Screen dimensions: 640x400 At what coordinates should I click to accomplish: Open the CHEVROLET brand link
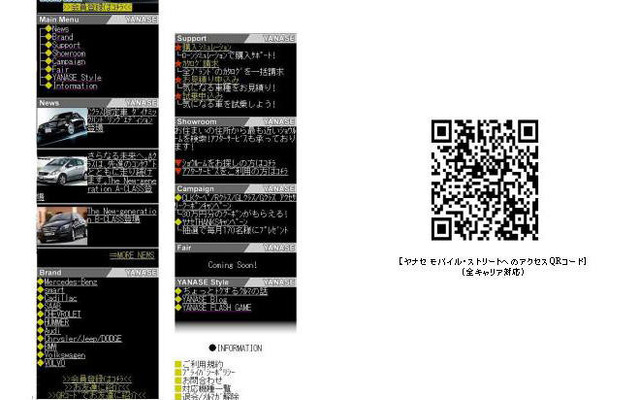click(62, 314)
